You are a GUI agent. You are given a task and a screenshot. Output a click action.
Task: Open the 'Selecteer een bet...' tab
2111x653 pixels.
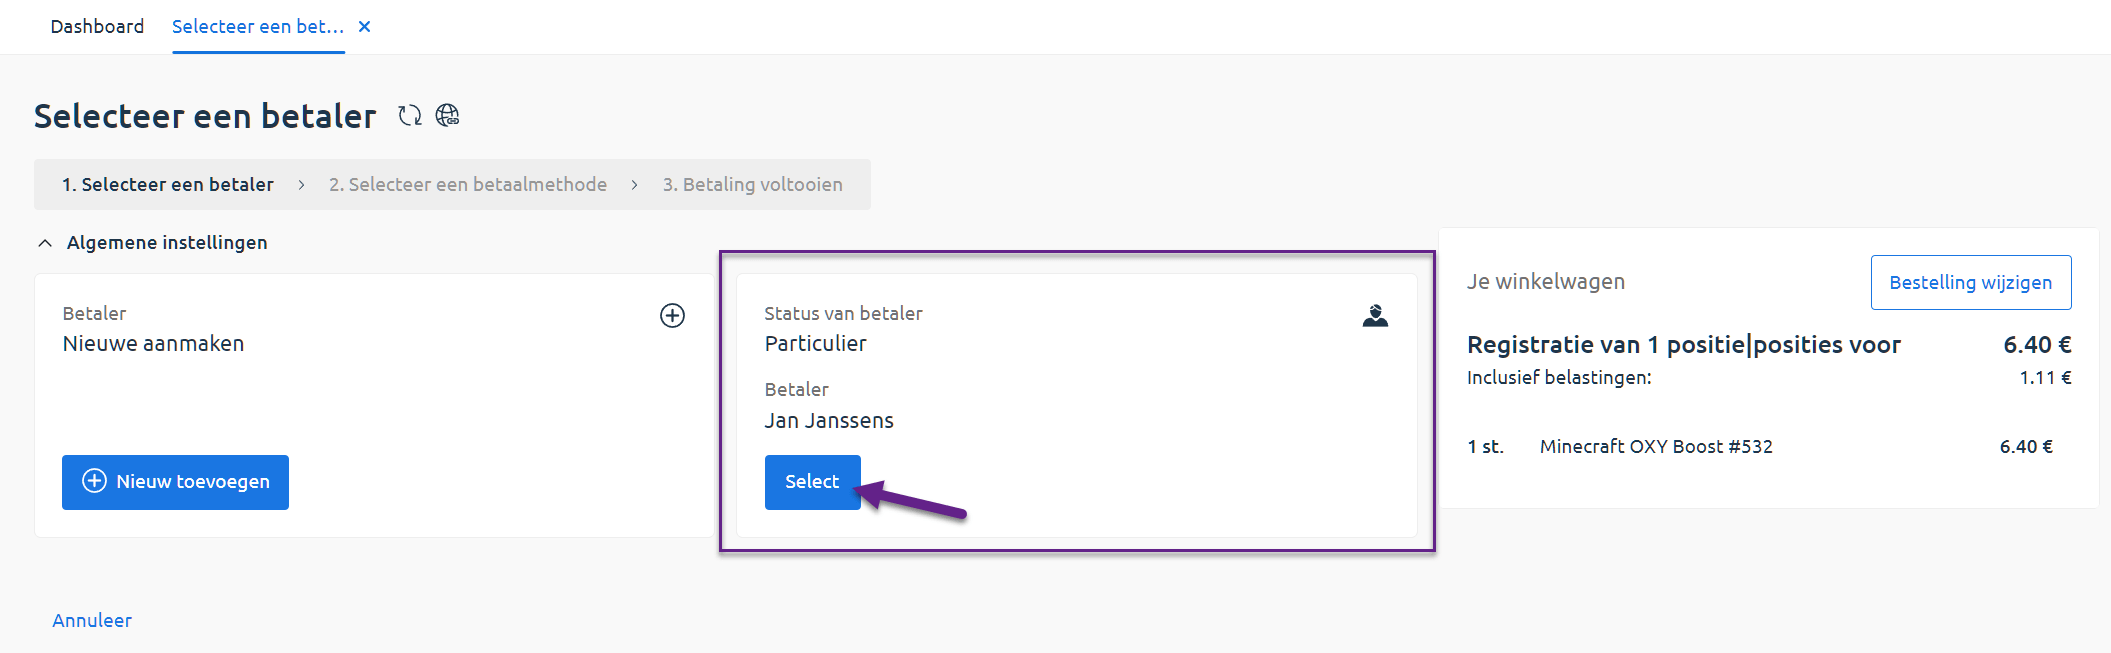coord(257,27)
